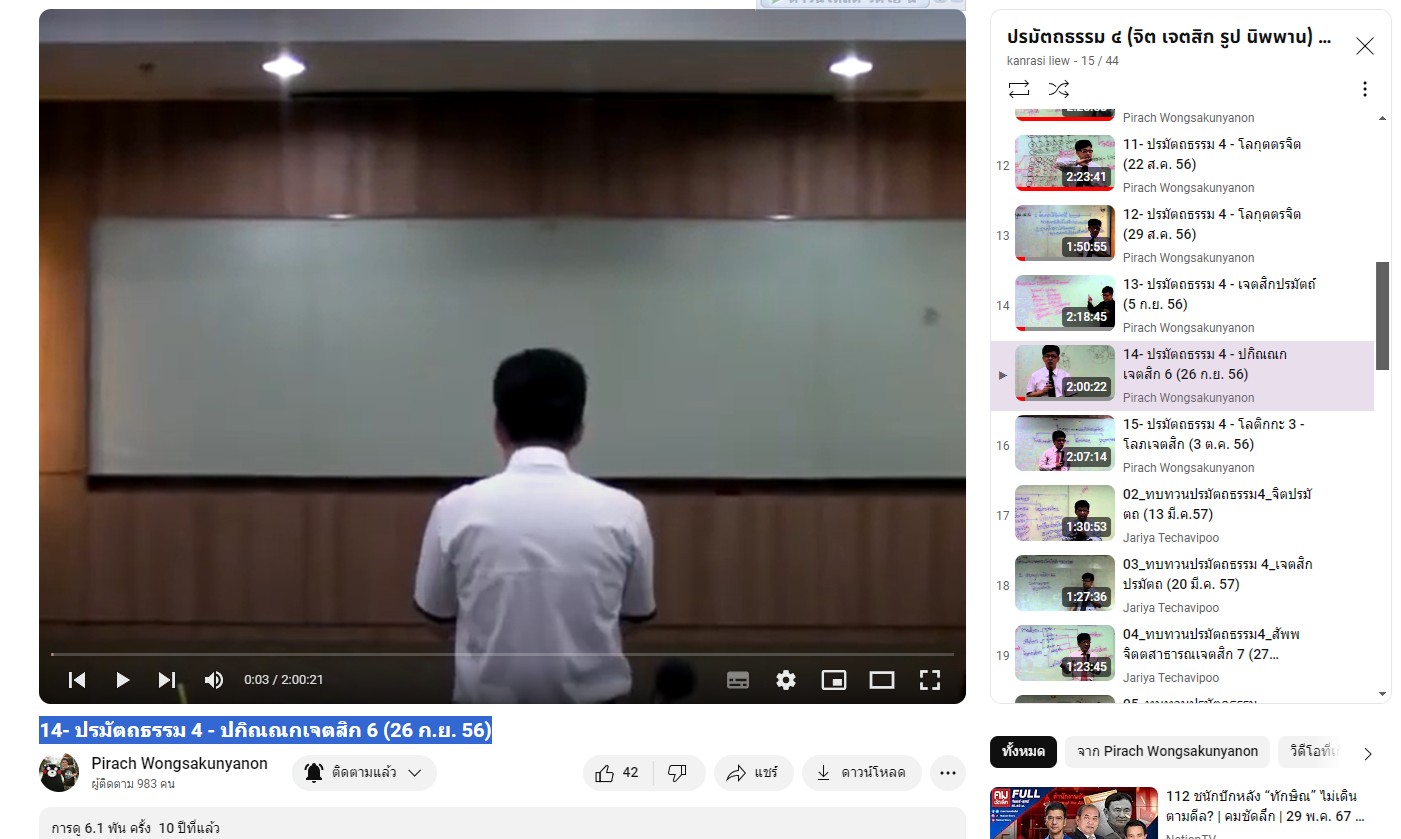Skip to previous video
Image resolution: width=1401 pixels, height=839 pixels.
[77, 680]
